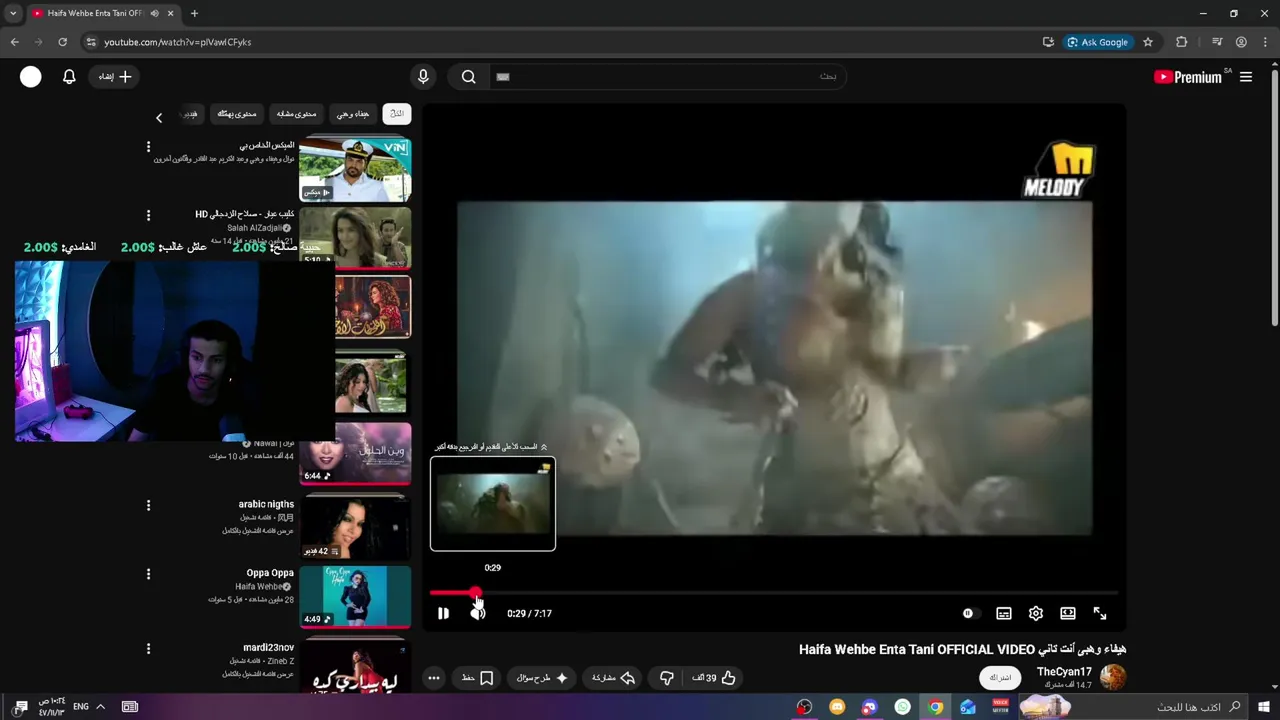Open the thumbnail with the 6:44 duration

click(355, 453)
